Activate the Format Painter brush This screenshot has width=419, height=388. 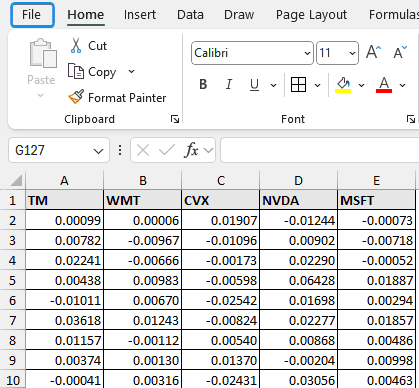point(117,98)
